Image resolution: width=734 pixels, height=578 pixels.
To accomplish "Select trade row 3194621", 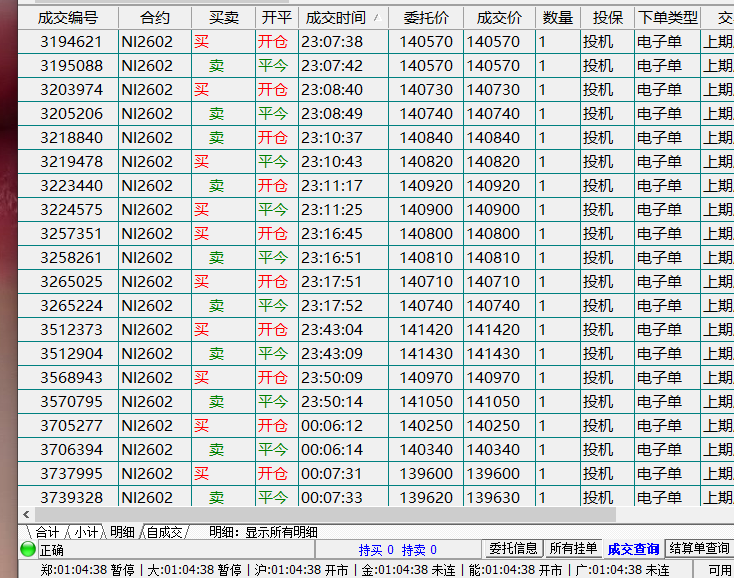I will point(70,42).
